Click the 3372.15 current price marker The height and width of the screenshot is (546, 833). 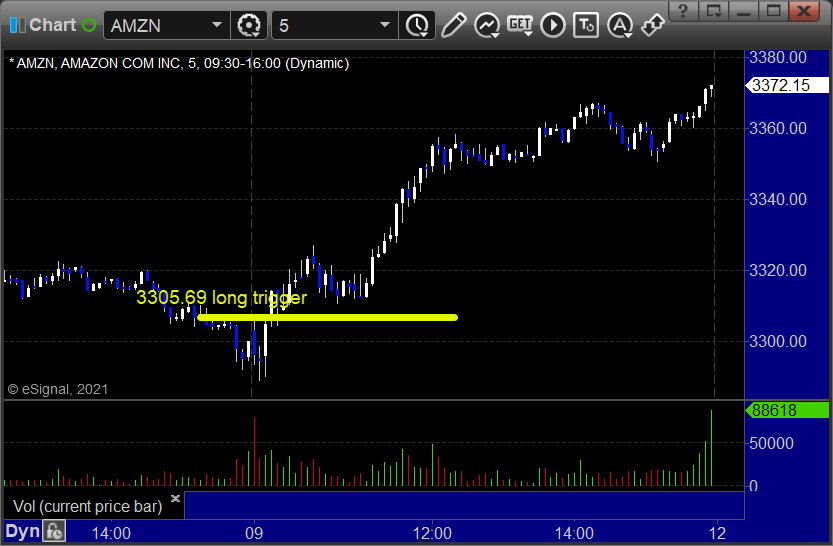pyautogui.click(x=787, y=85)
